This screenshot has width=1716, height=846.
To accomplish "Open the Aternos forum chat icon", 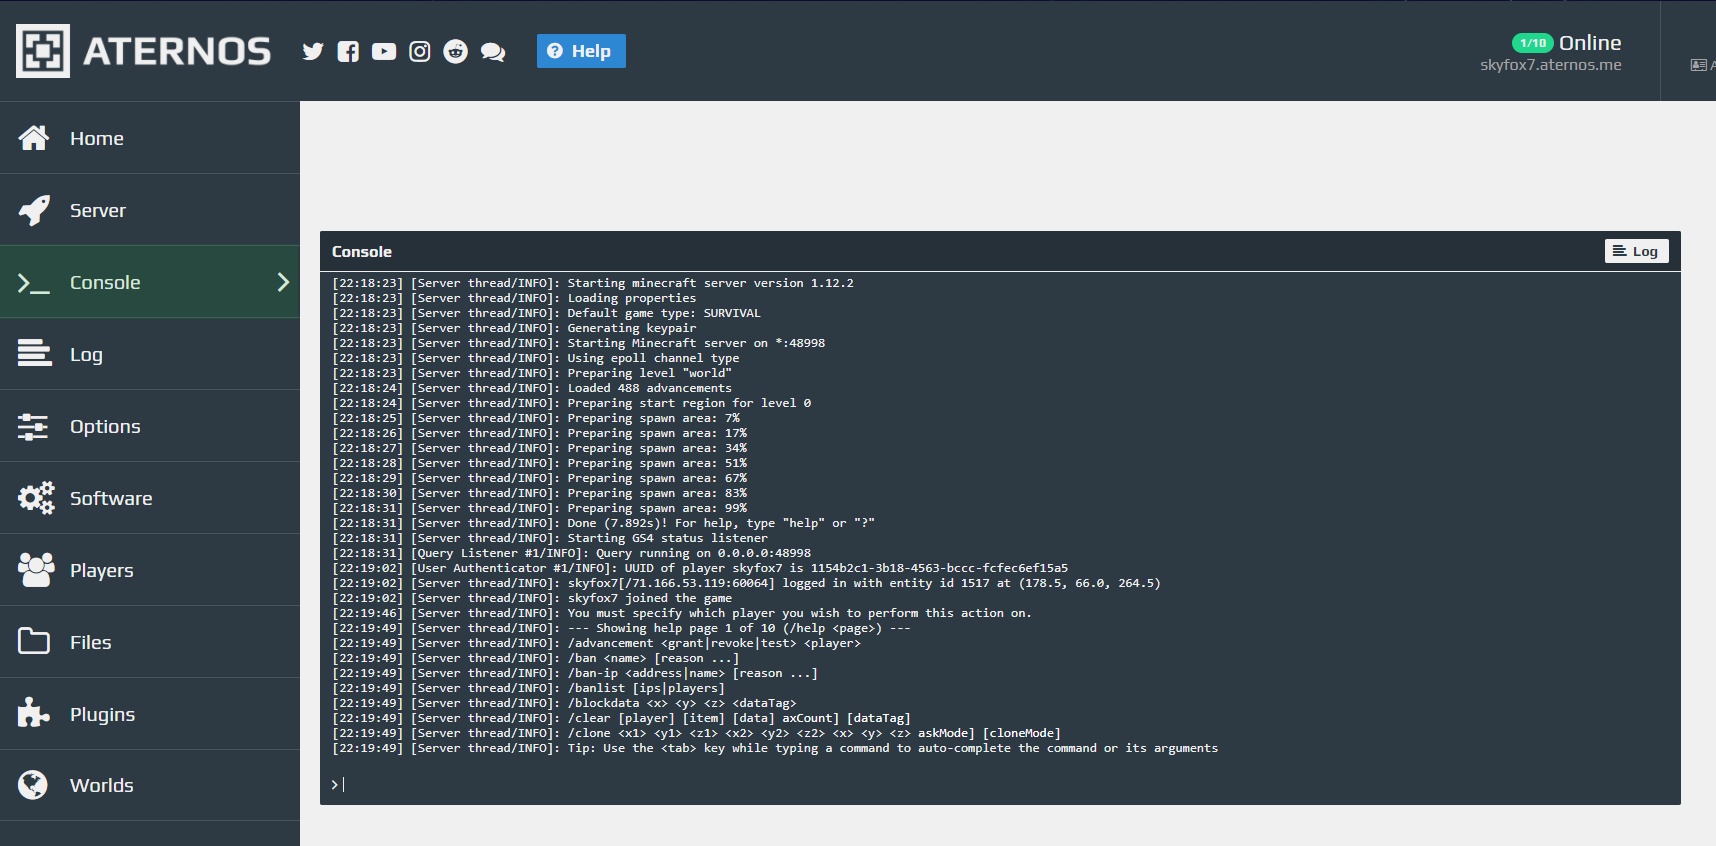I will 493,52.
